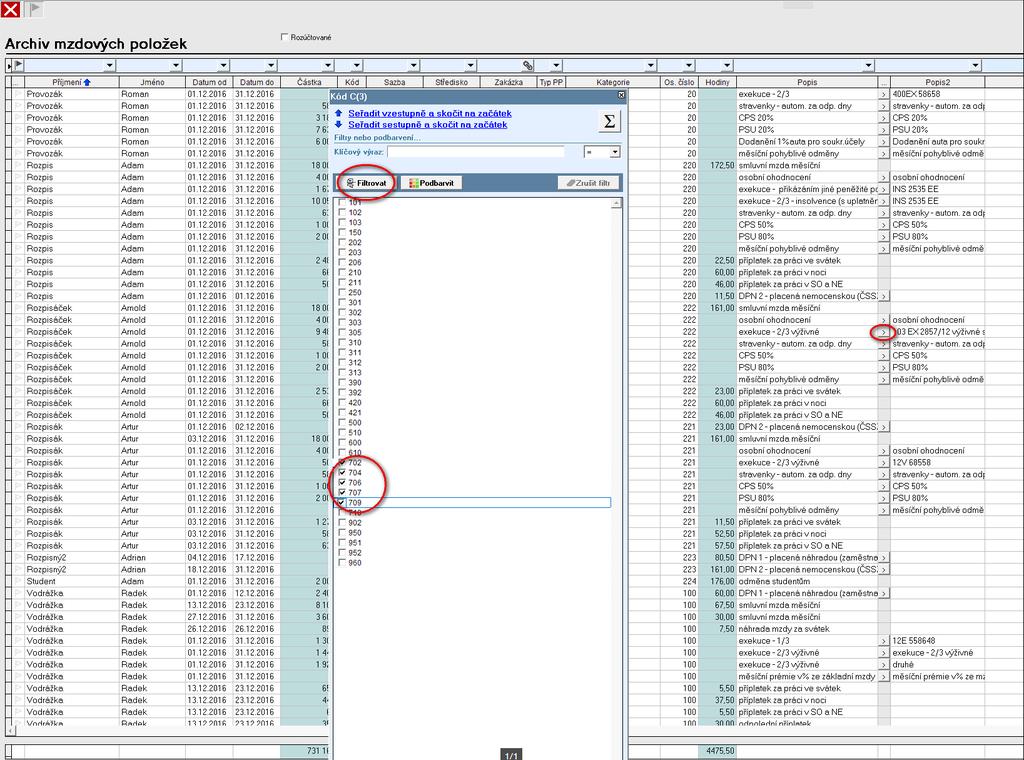Check code 500 in filter list
Image resolution: width=1024 pixels, height=760 pixels.
[x=342, y=422]
